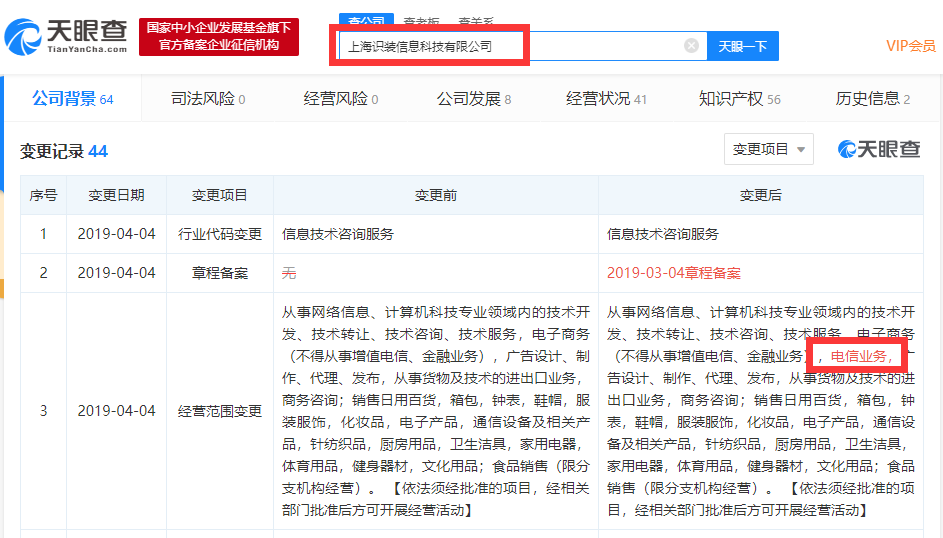Select the 查老板 search tab

click(x=421, y=22)
